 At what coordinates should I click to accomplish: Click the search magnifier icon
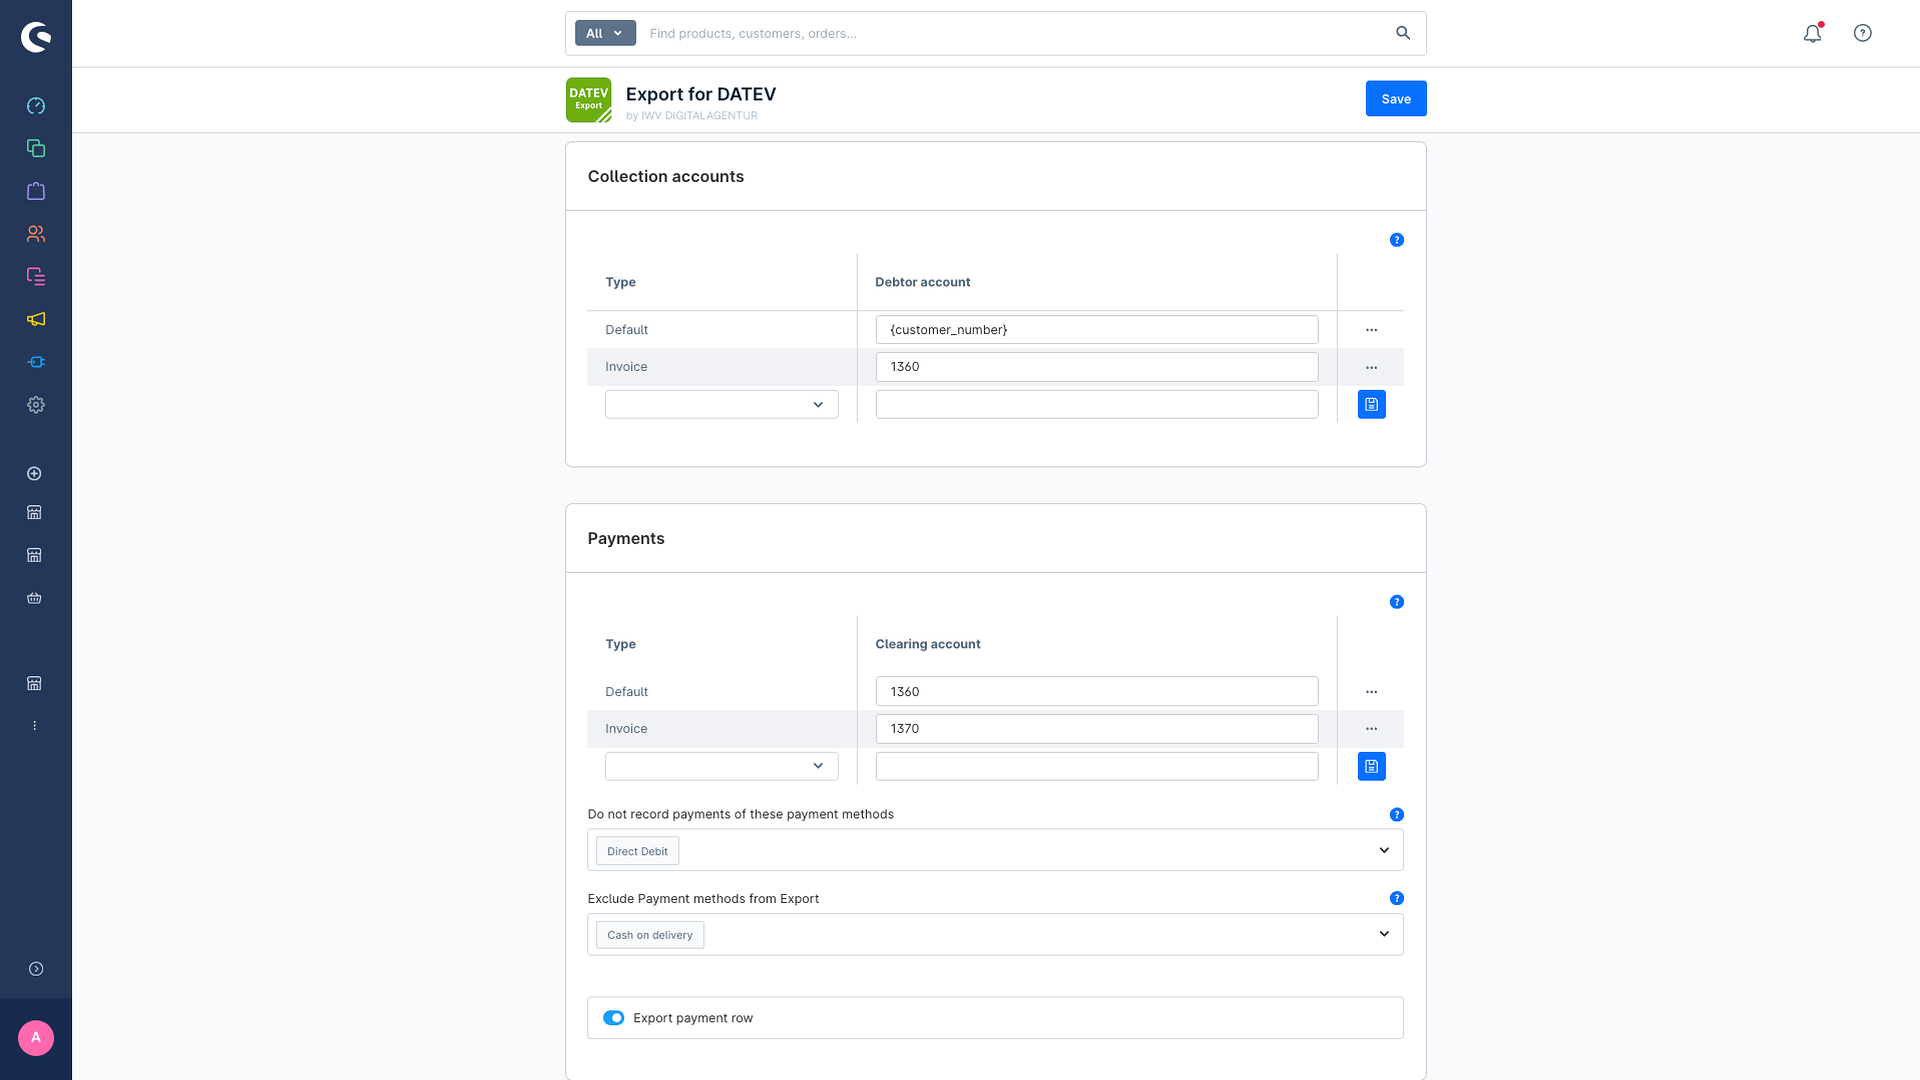[1403, 33]
